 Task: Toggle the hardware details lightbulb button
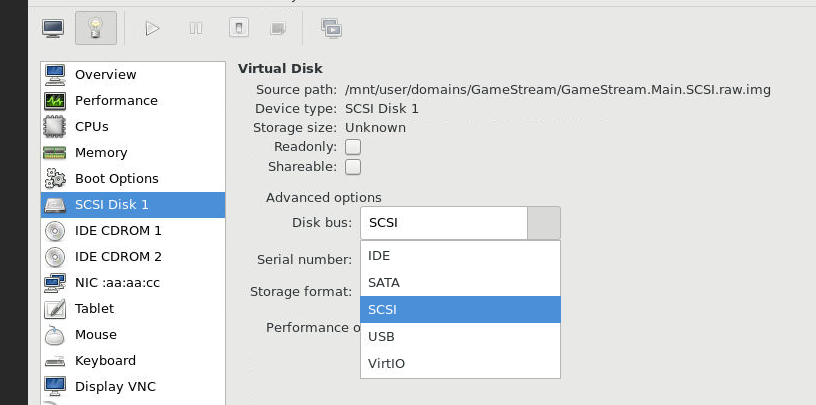(96, 28)
